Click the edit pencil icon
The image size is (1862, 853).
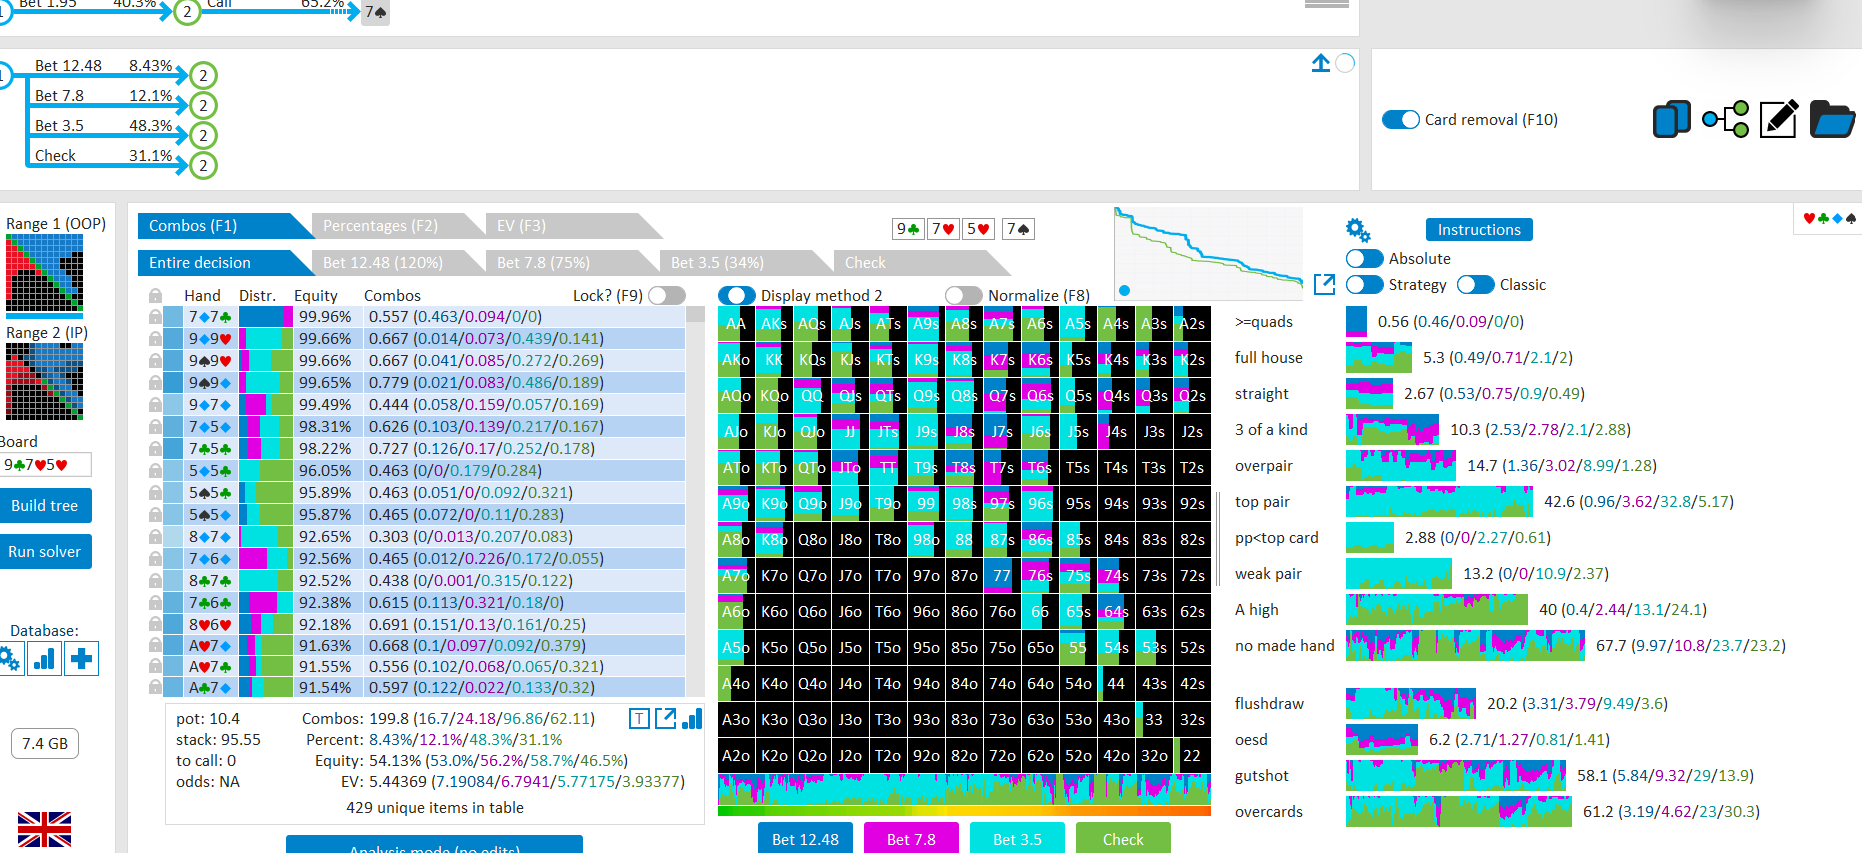pos(1779,119)
